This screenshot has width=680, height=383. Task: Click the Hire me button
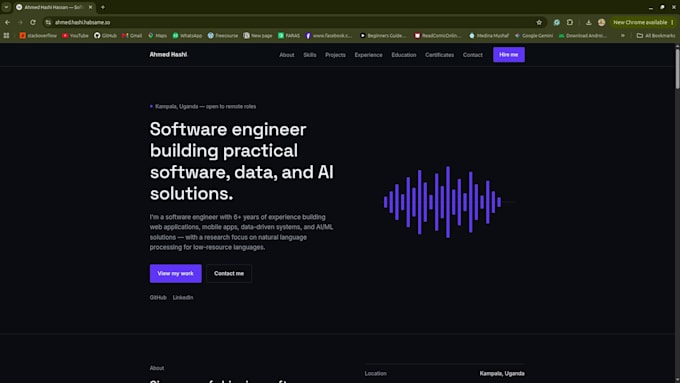point(509,55)
